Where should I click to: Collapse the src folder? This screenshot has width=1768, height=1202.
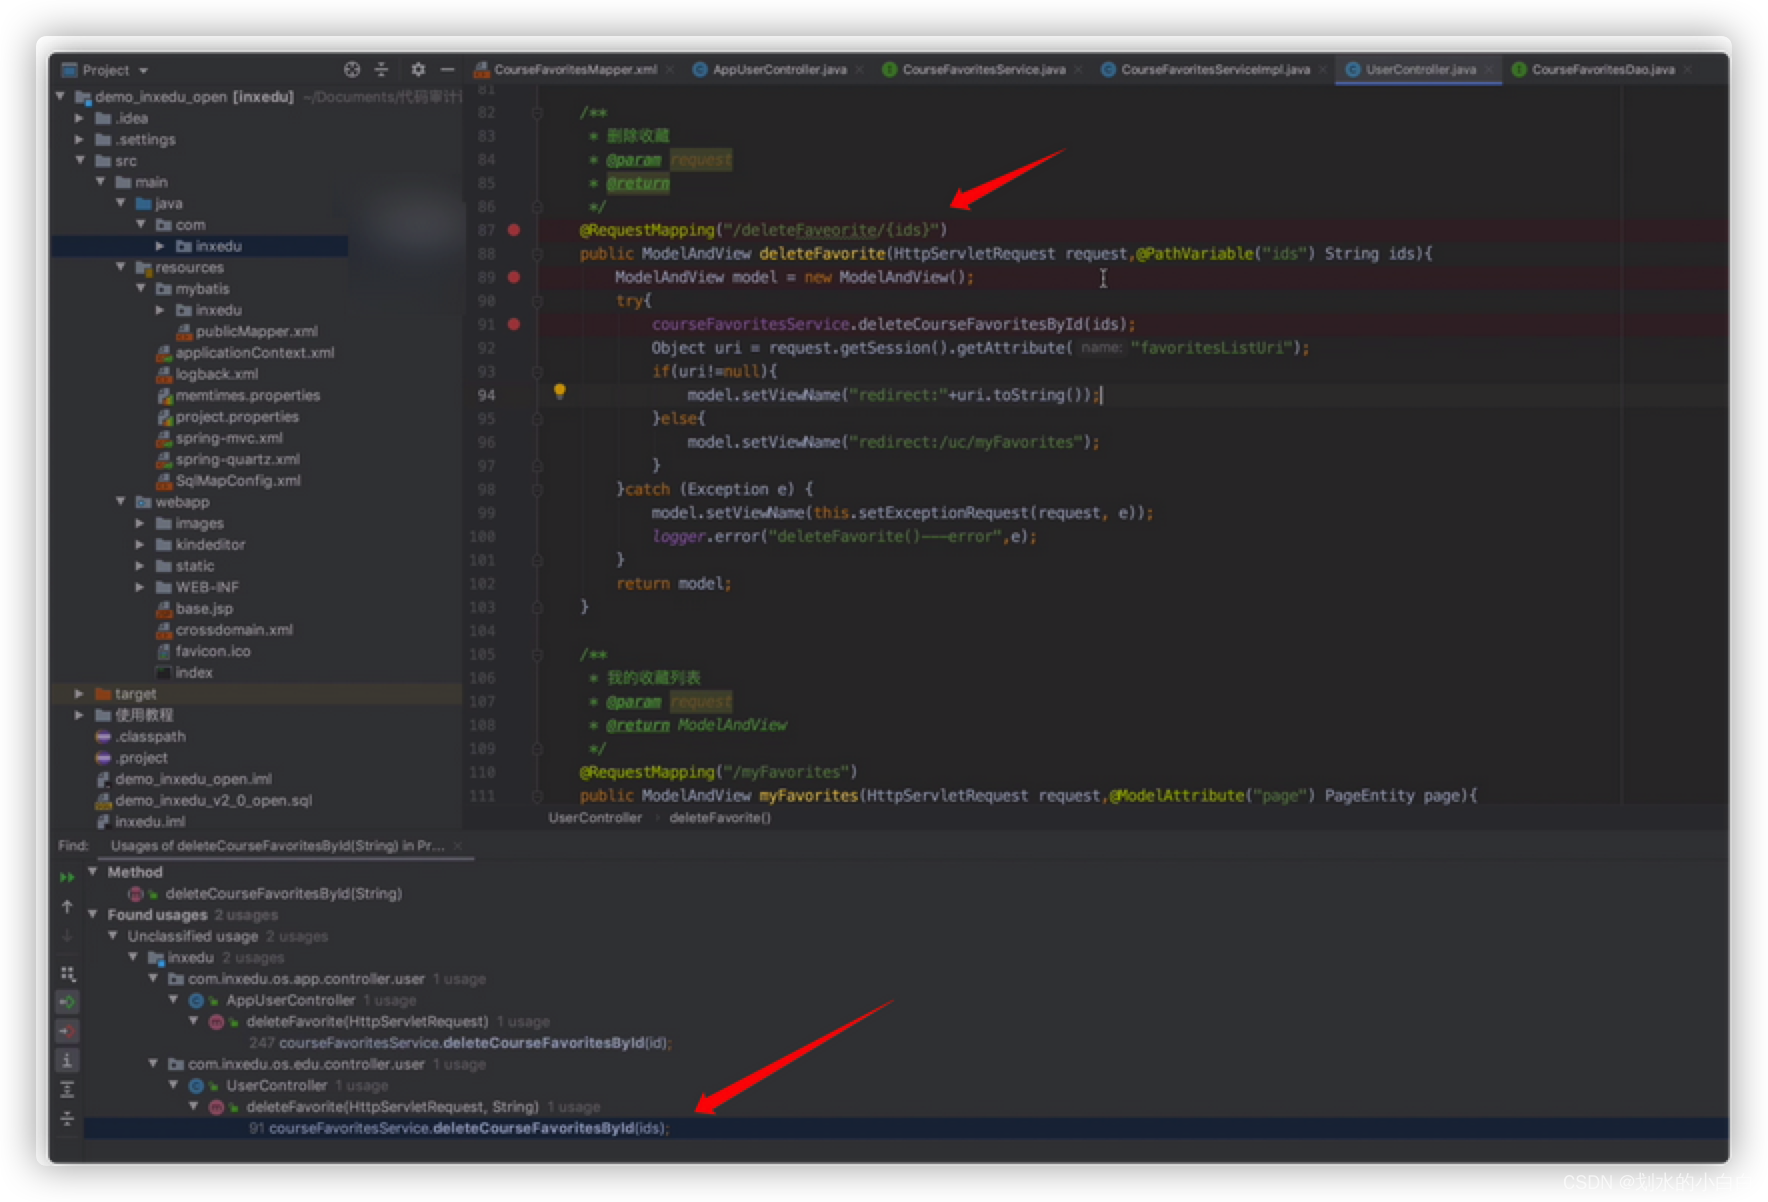pos(79,160)
